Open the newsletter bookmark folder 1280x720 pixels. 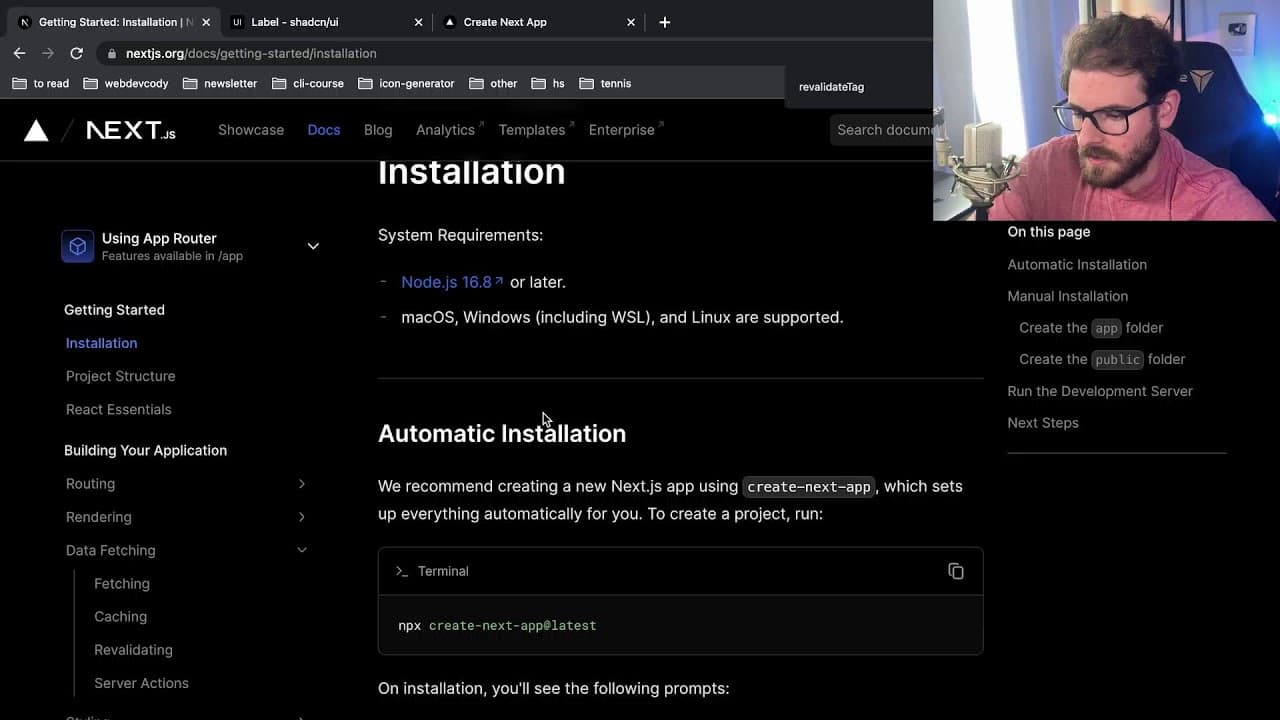tap(220, 84)
